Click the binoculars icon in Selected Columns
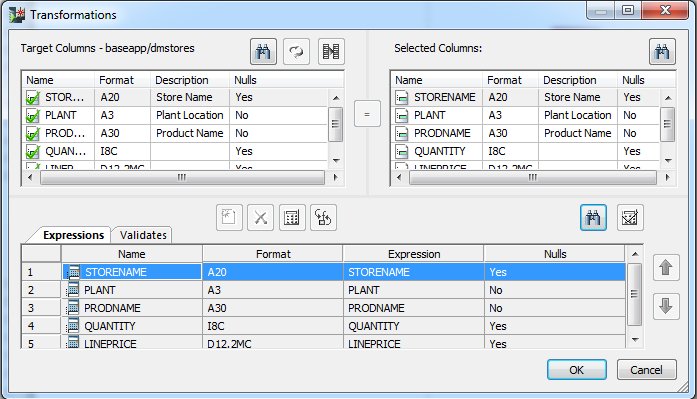The height and width of the screenshot is (399, 697). click(x=662, y=52)
